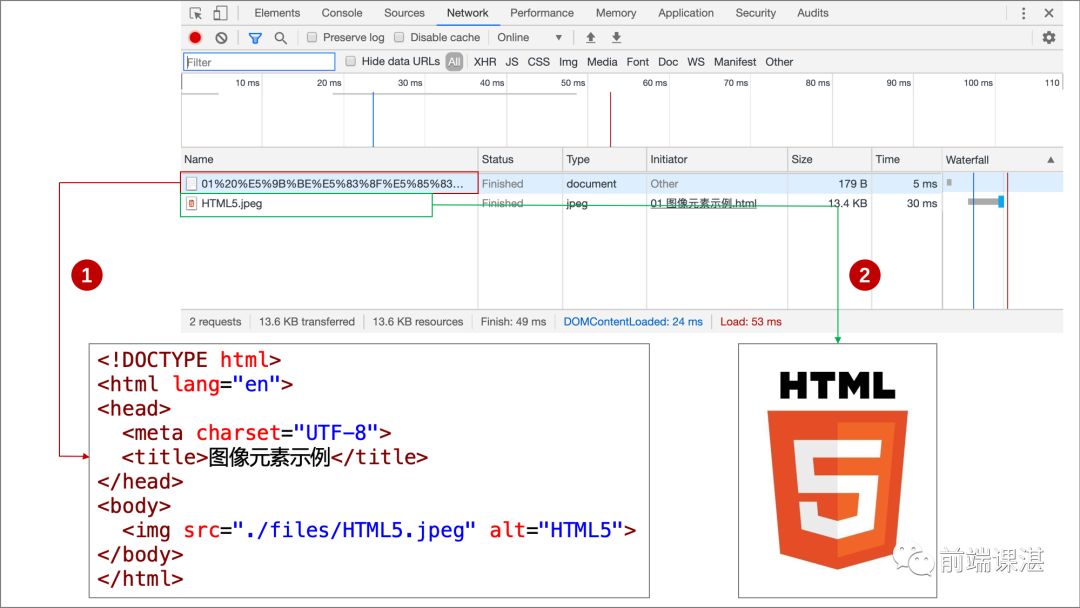1080x608 pixels.
Task: Select the Network tab
Action: 468,13
